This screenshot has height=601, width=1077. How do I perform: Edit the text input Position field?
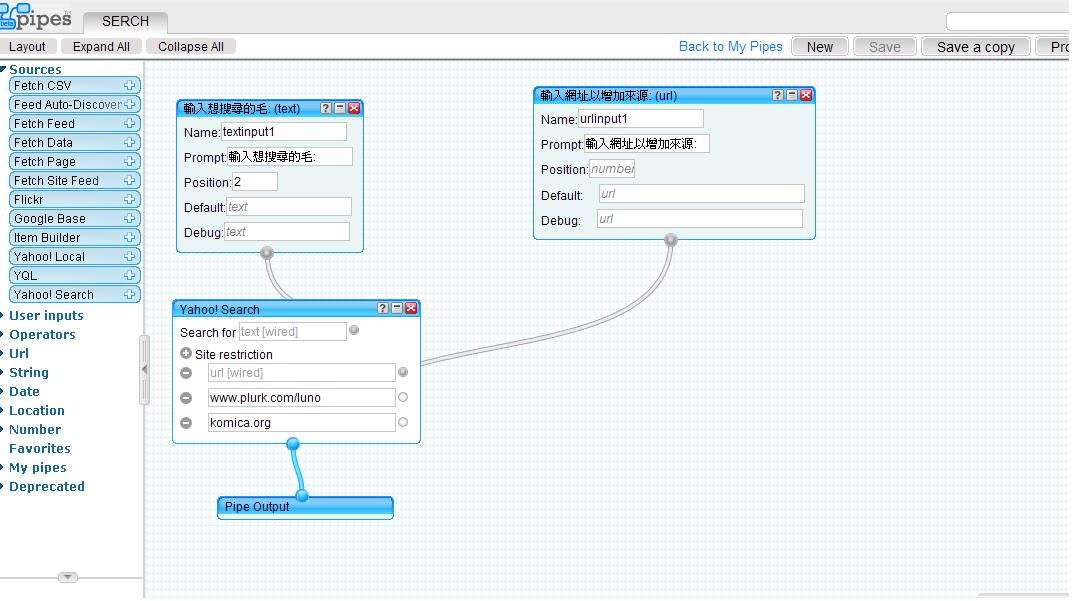click(x=255, y=182)
